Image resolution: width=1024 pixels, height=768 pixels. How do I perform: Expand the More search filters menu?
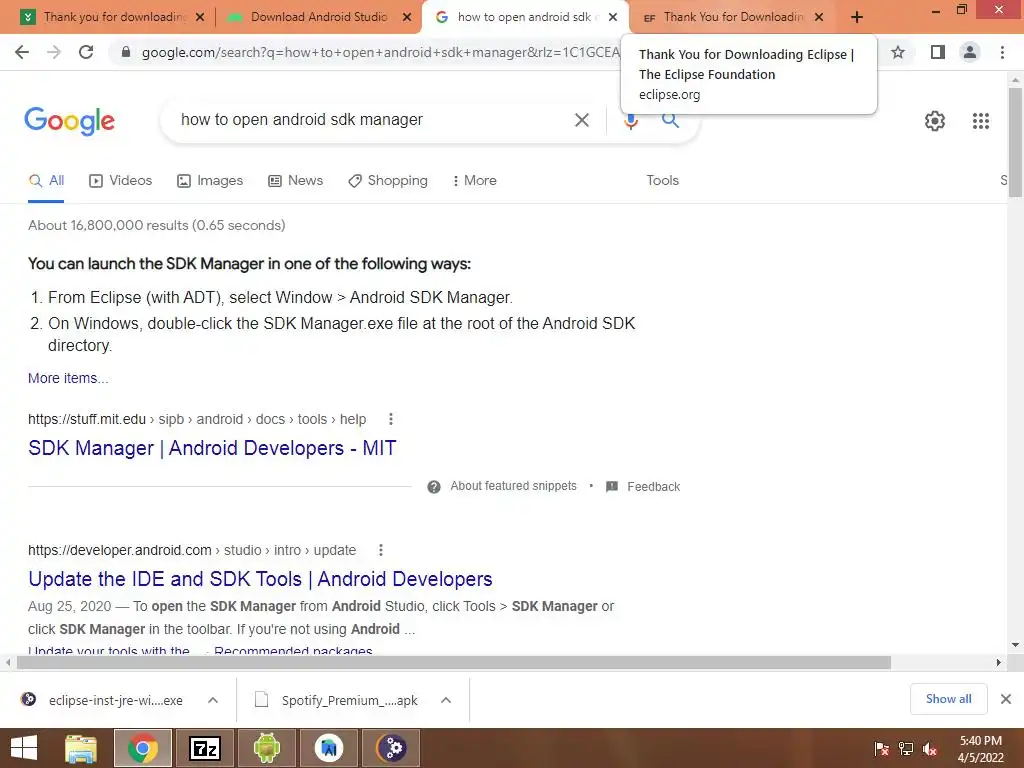(474, 181)
